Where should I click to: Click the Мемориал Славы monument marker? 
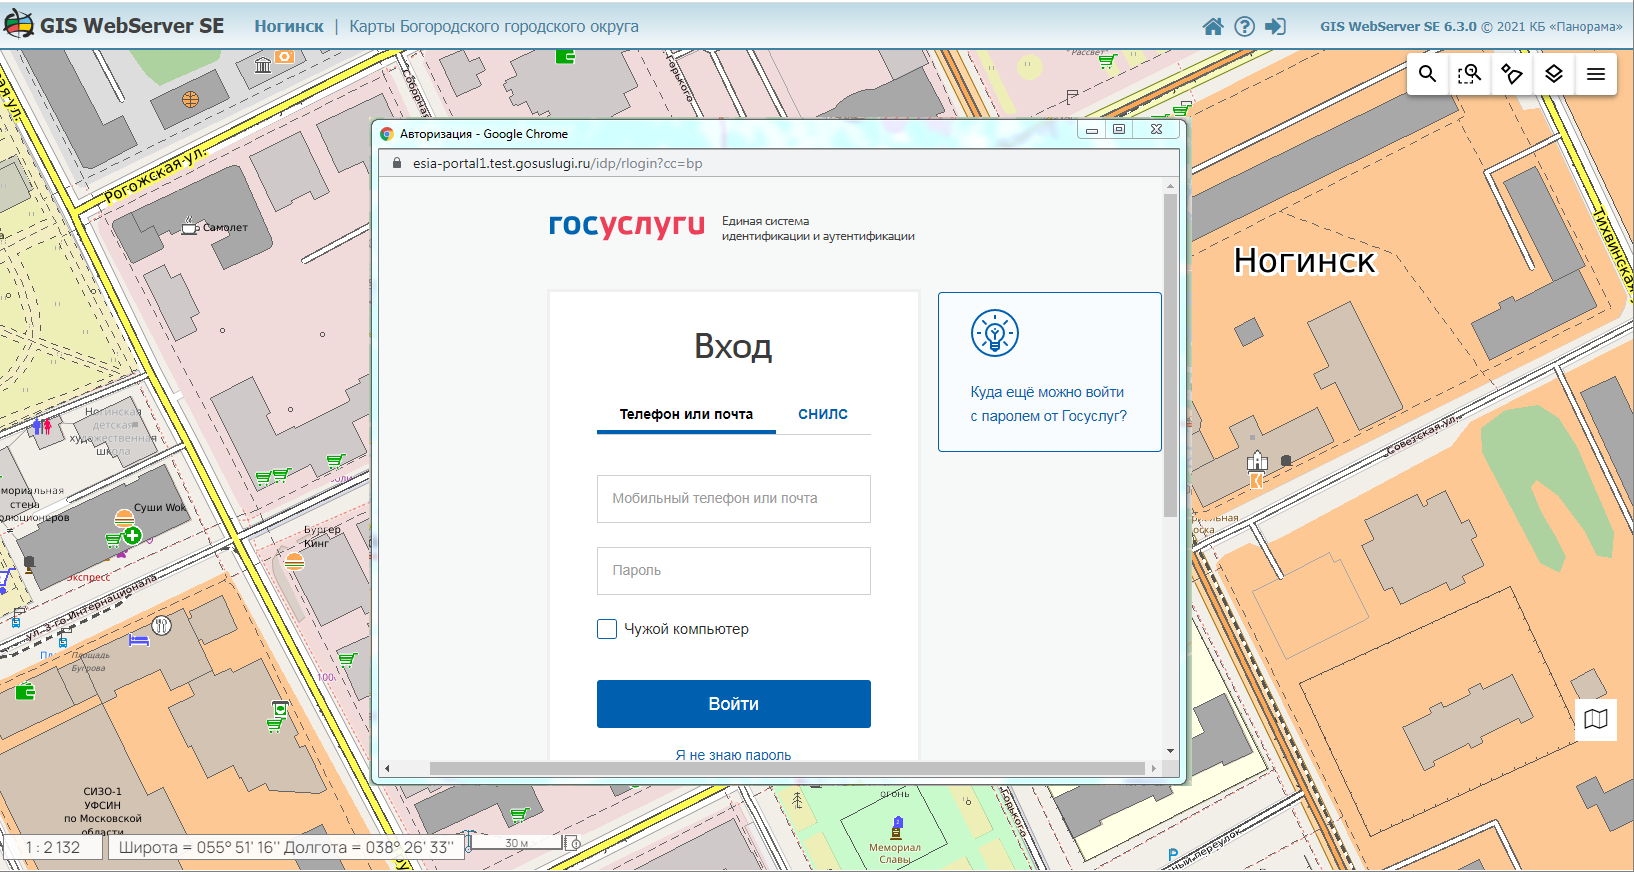tap(897, 828)
